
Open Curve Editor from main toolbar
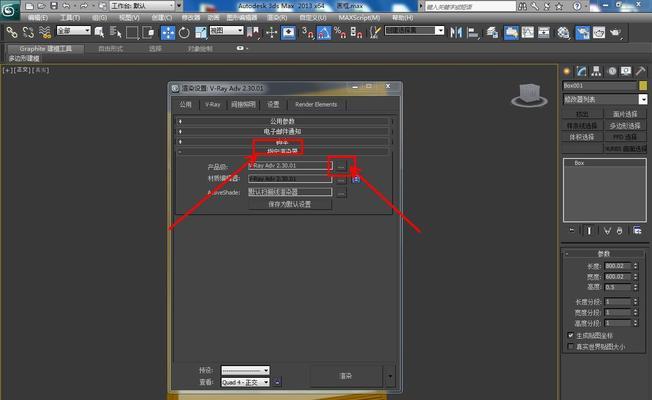pyautogui.click(x=528, y=32)
